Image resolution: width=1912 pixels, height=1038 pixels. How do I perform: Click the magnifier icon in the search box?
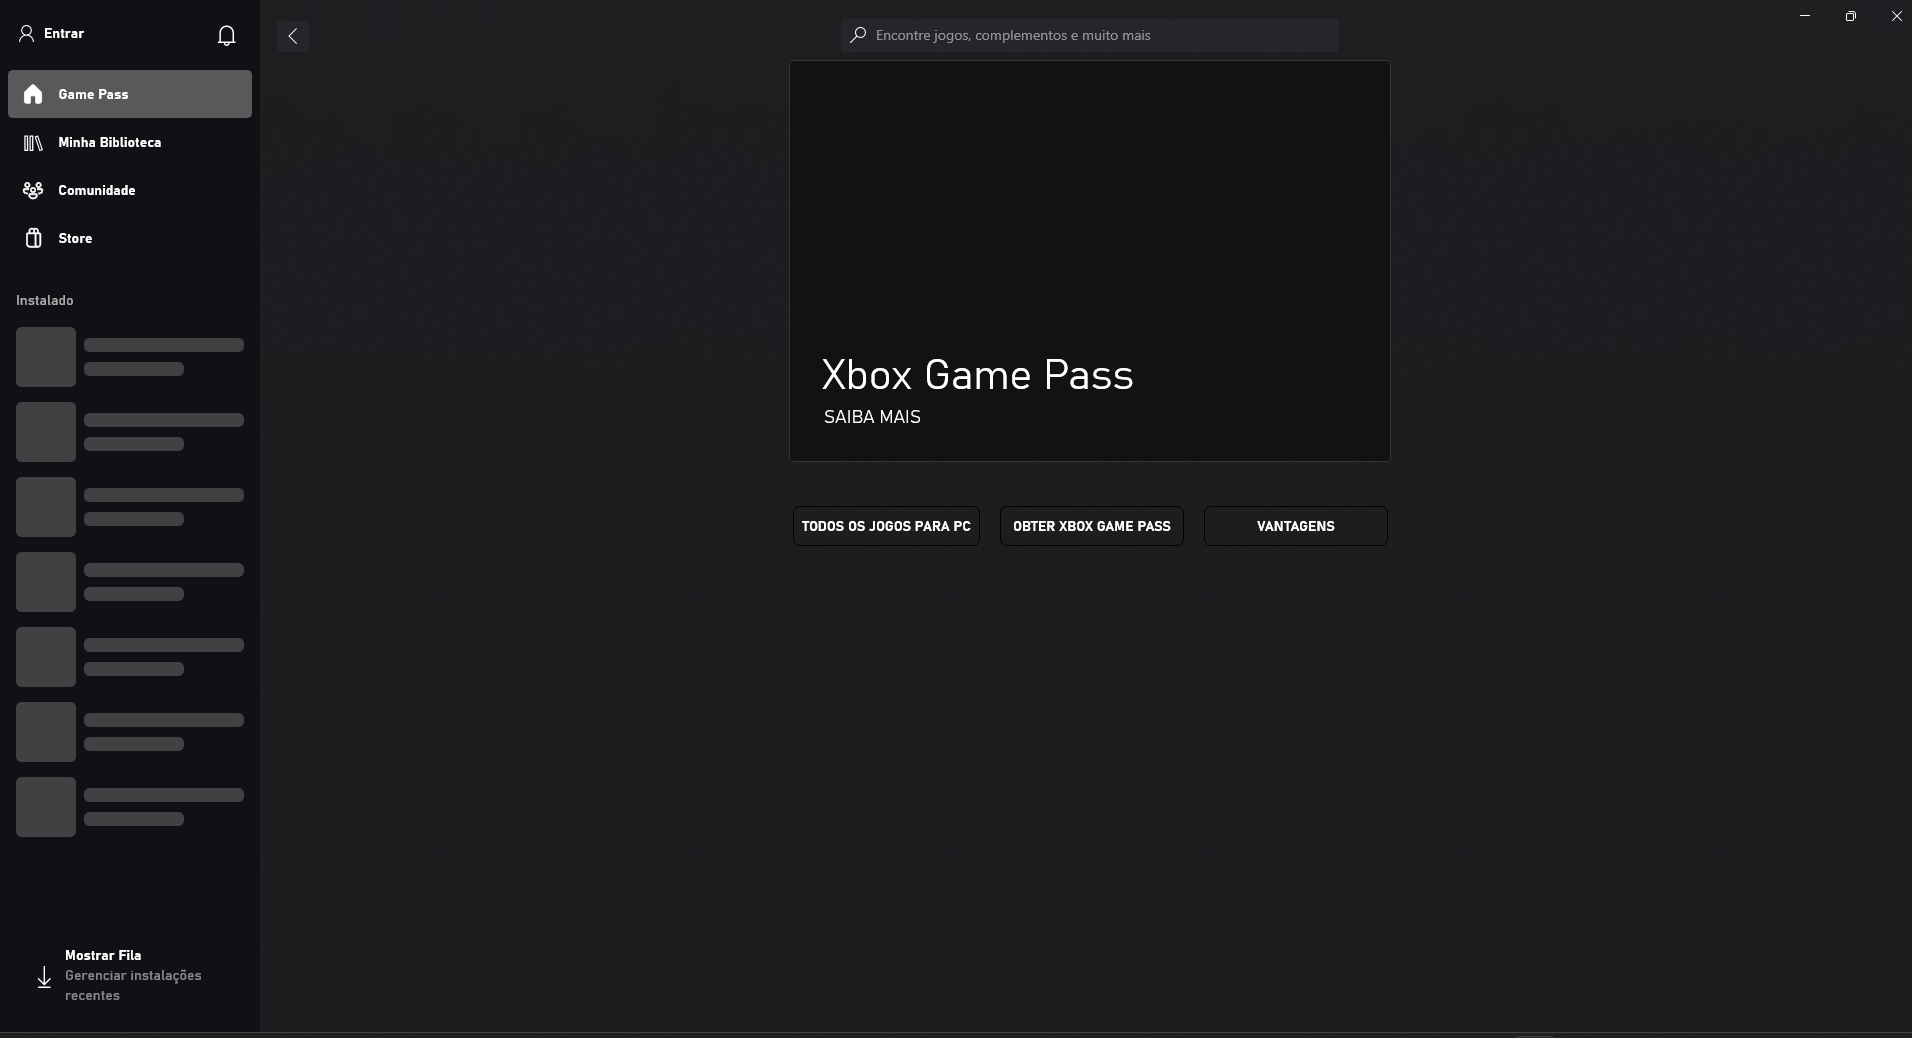coord(858,35)
